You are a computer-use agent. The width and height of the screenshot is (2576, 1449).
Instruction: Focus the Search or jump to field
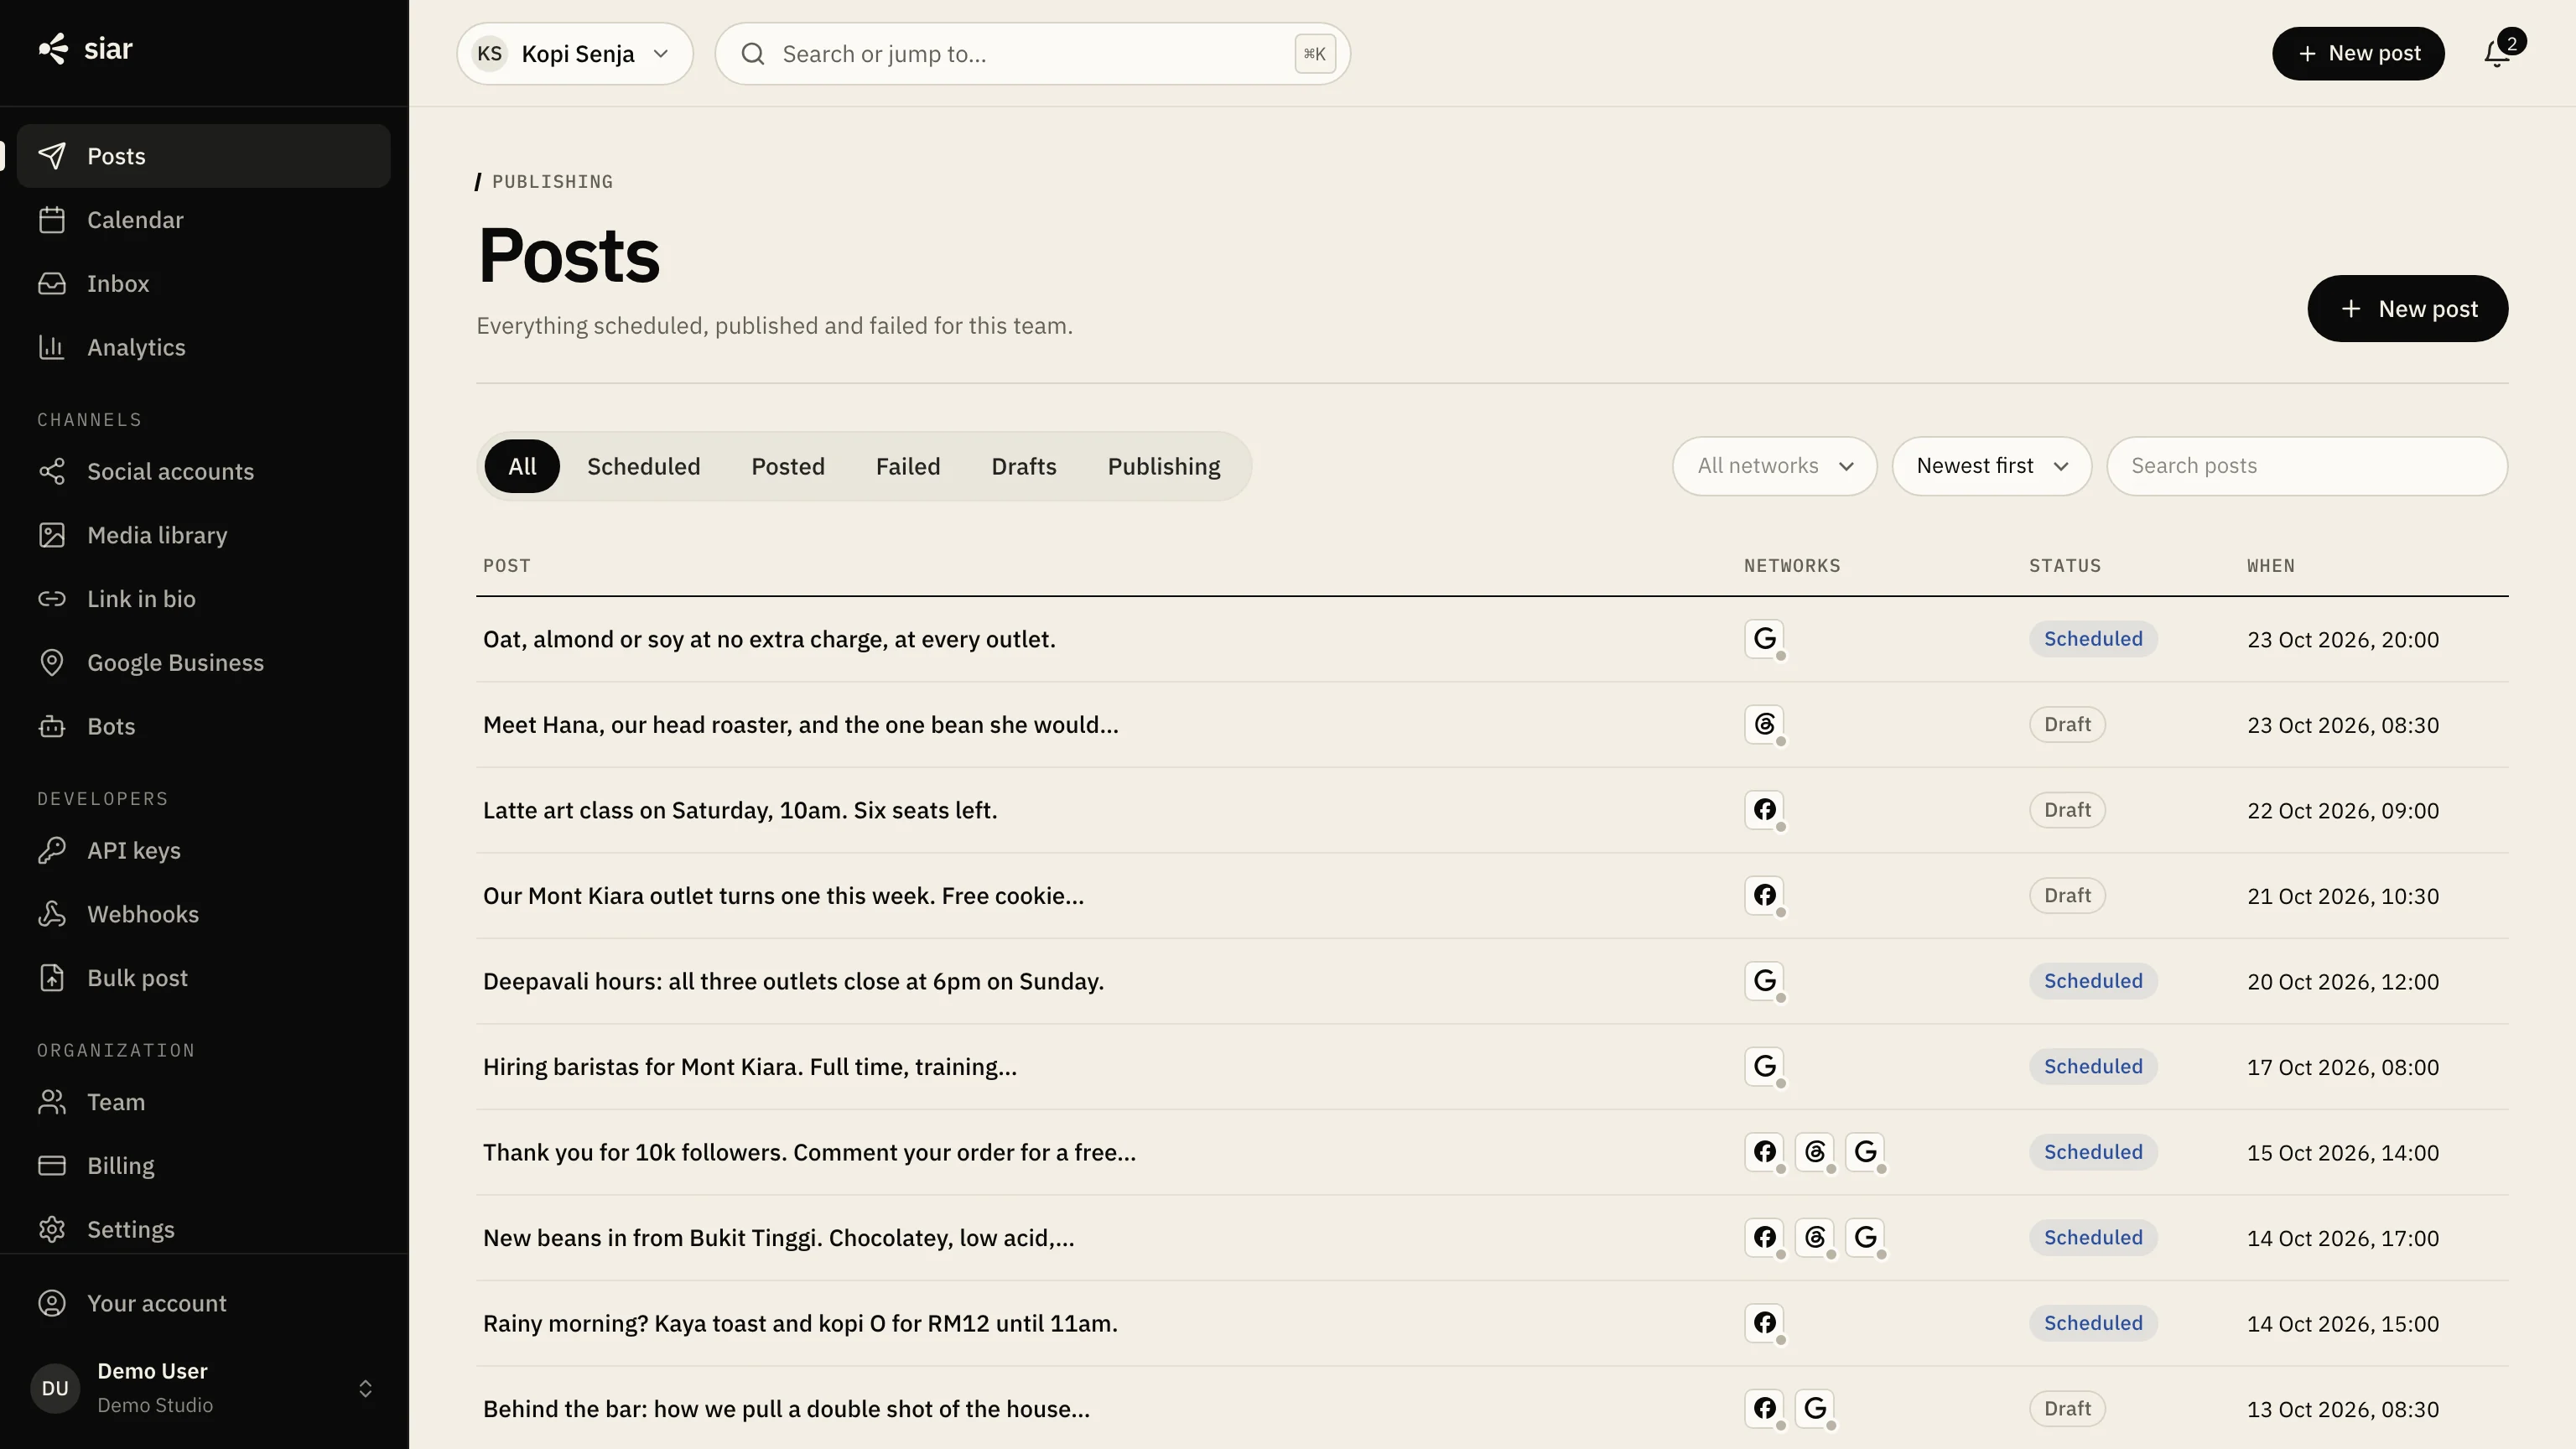[x=1032, y=54]
